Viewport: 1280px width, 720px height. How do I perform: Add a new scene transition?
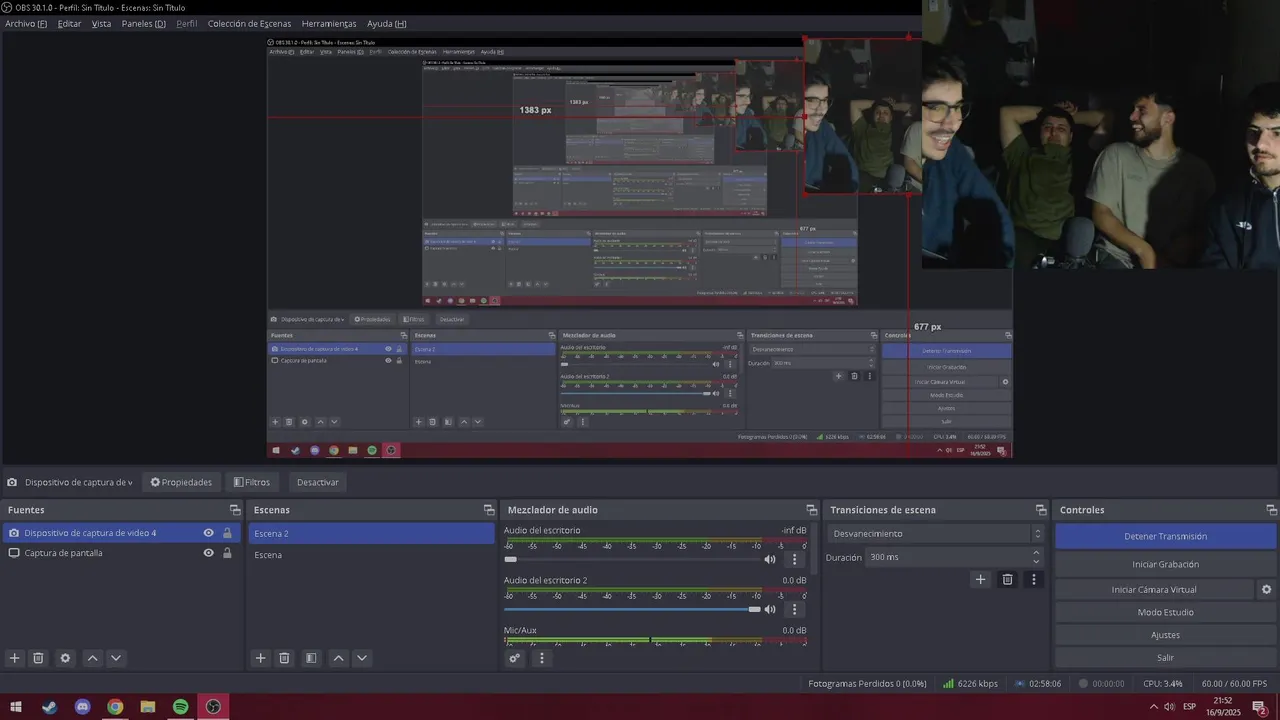pyautogui.click(x=980, y=579)
